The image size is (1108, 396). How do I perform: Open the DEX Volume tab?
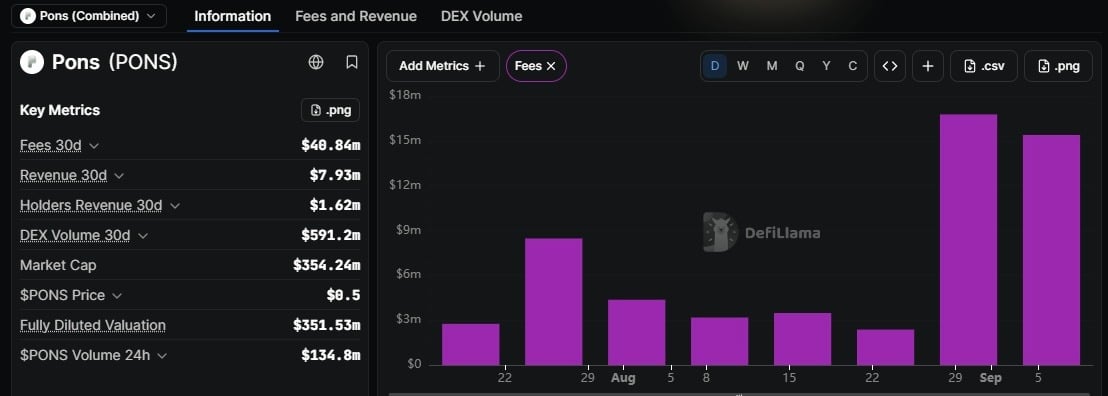pyautogui.click(x=481, y=16)
